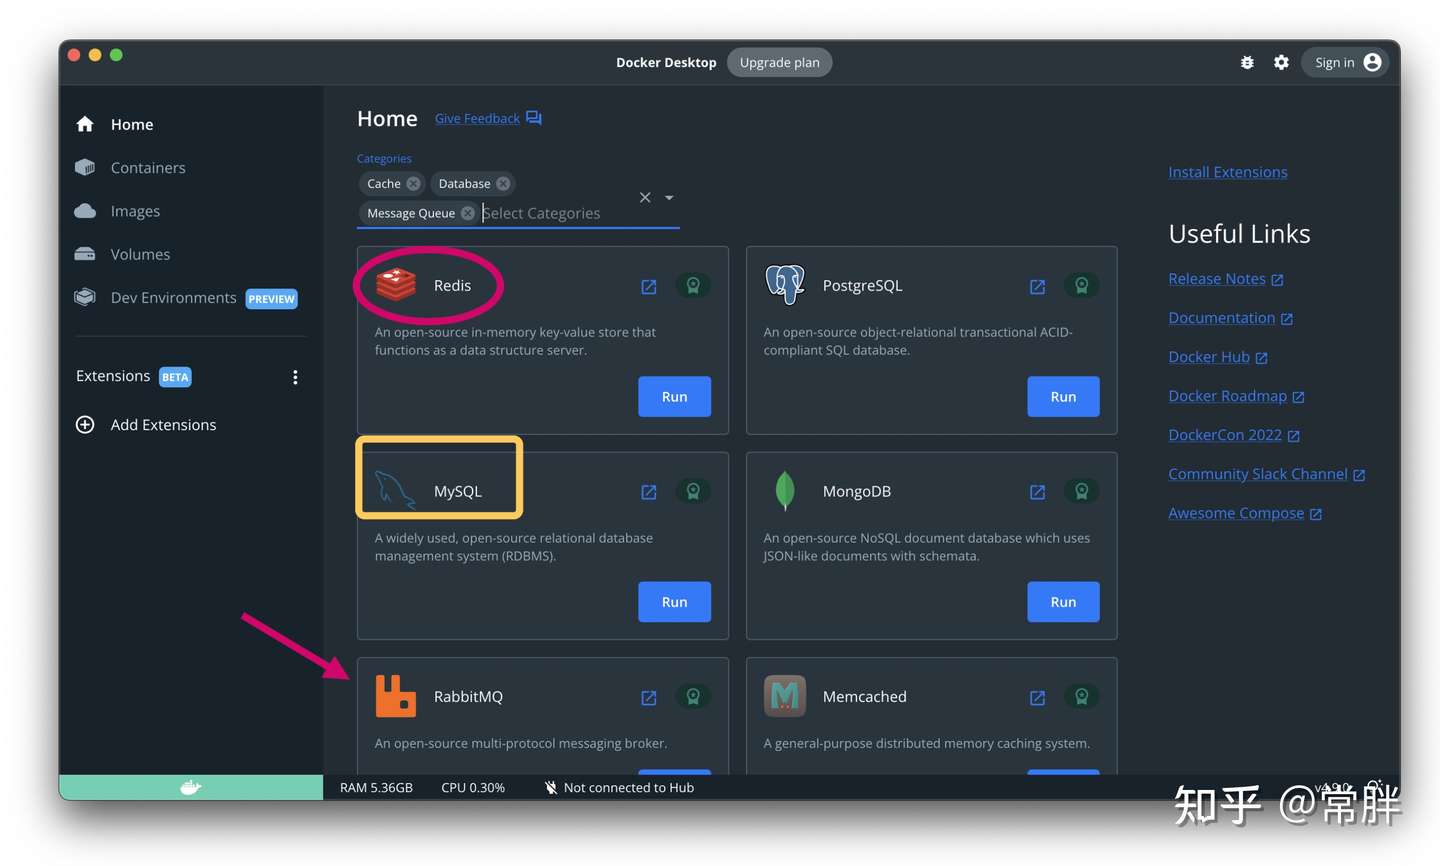Image resolution: width=1440 pixels, height=866 pixels.
Task: Click the PostgreSQL official image badge
Action: (1082, 285)
